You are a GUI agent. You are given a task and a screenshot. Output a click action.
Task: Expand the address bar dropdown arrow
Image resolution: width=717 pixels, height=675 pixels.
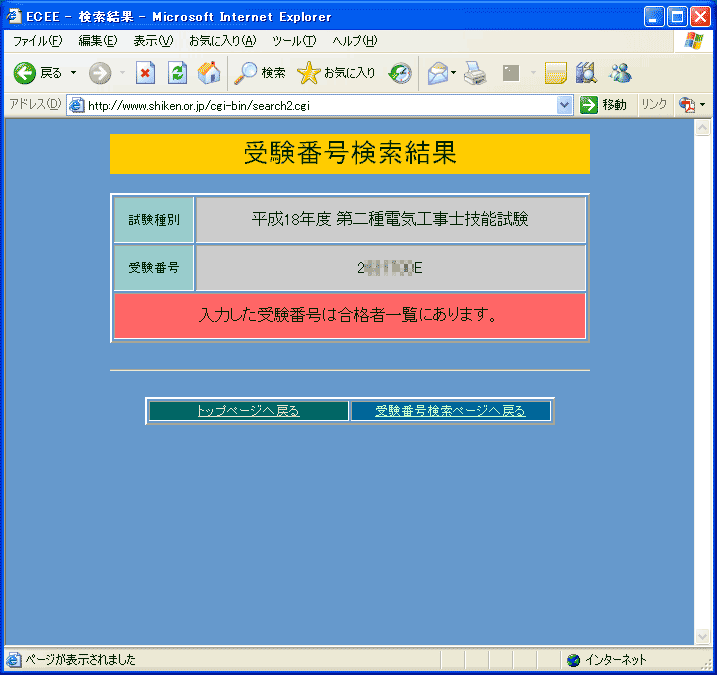tap(565, 105)
